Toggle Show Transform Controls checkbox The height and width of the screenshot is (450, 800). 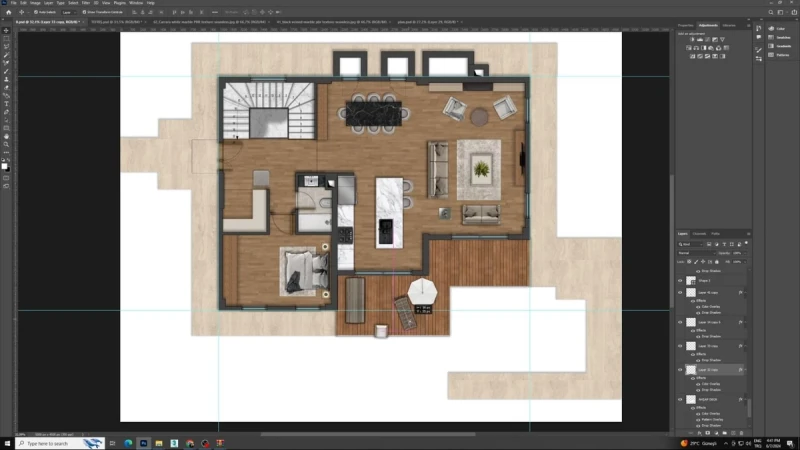[x=84, y=12]
